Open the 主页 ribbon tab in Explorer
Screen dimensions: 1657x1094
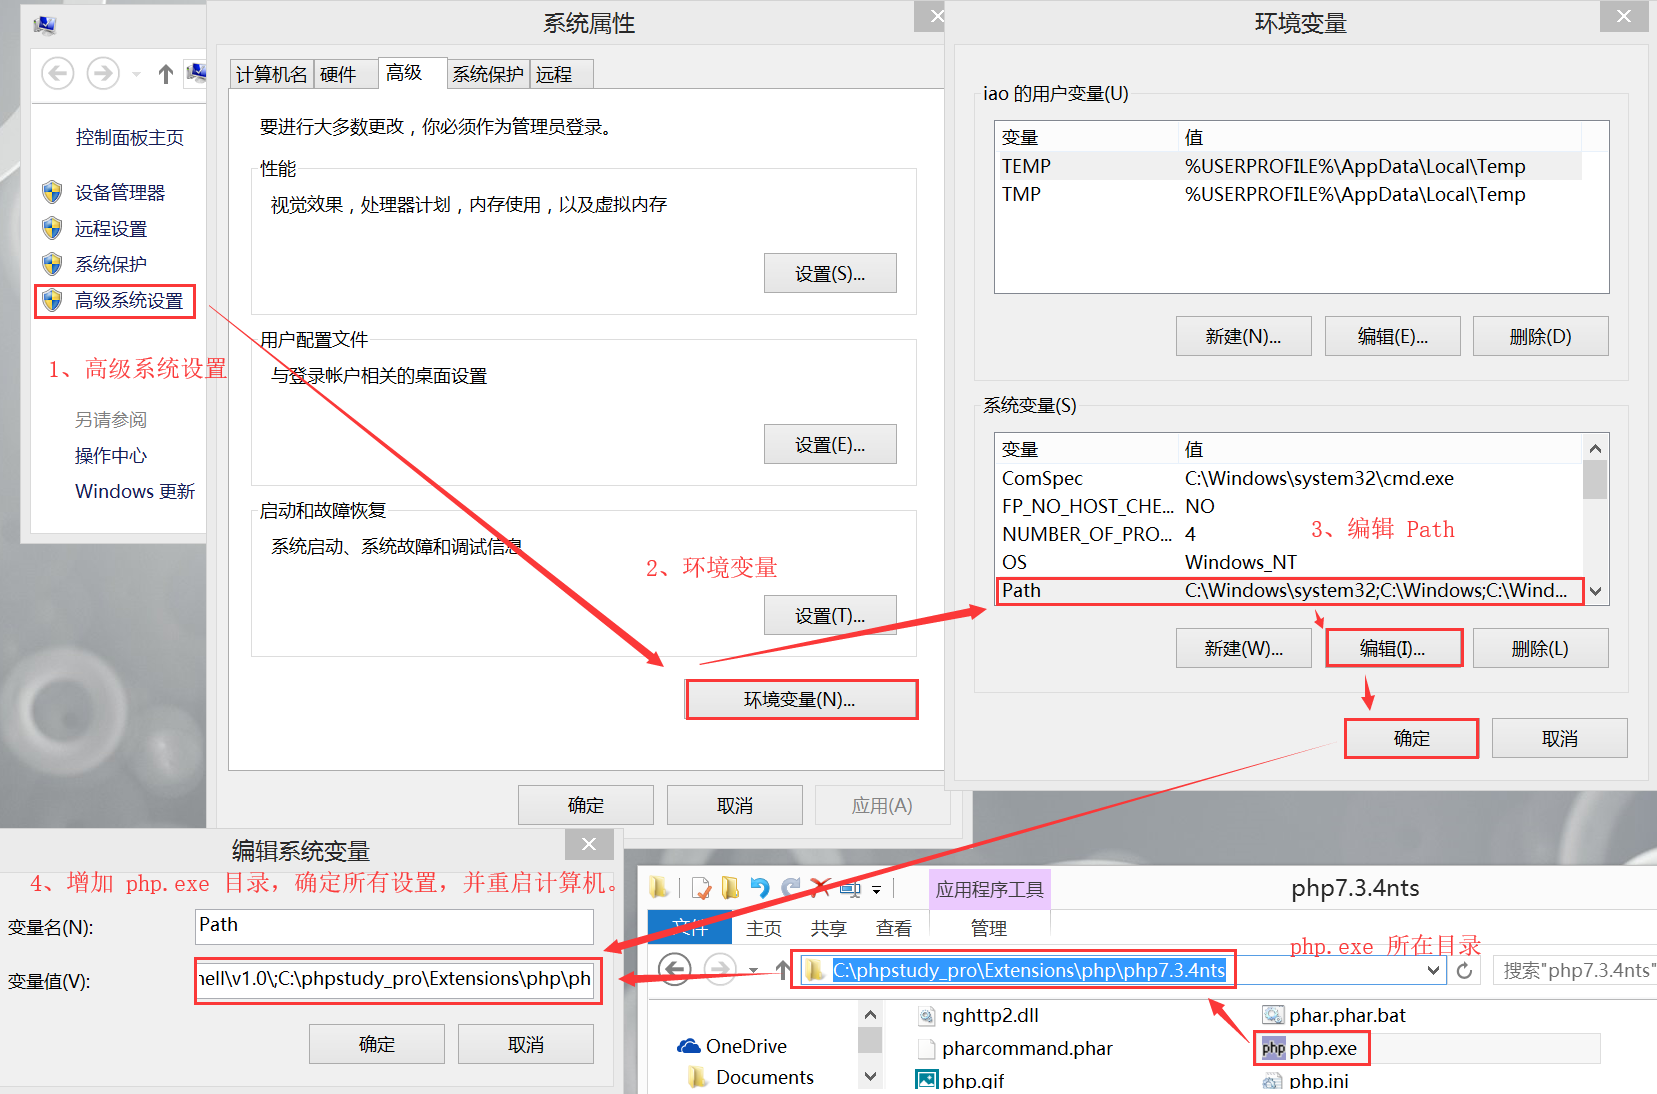click(764, 929)
